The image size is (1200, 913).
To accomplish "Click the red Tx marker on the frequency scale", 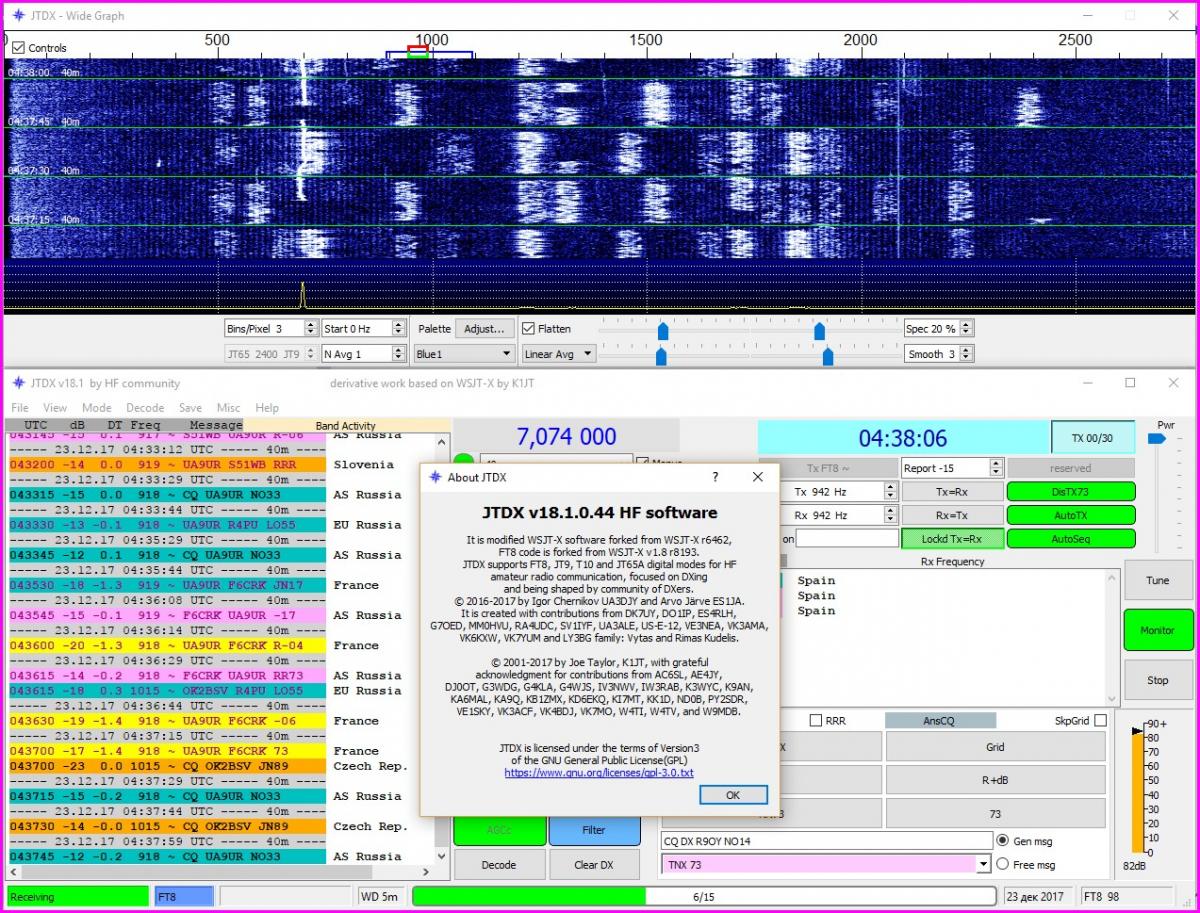I will 418,48.
